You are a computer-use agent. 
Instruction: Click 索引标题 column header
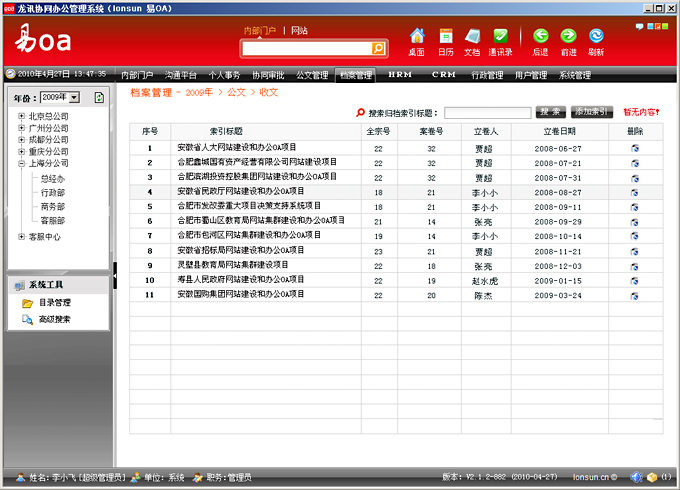click(226, 131)
